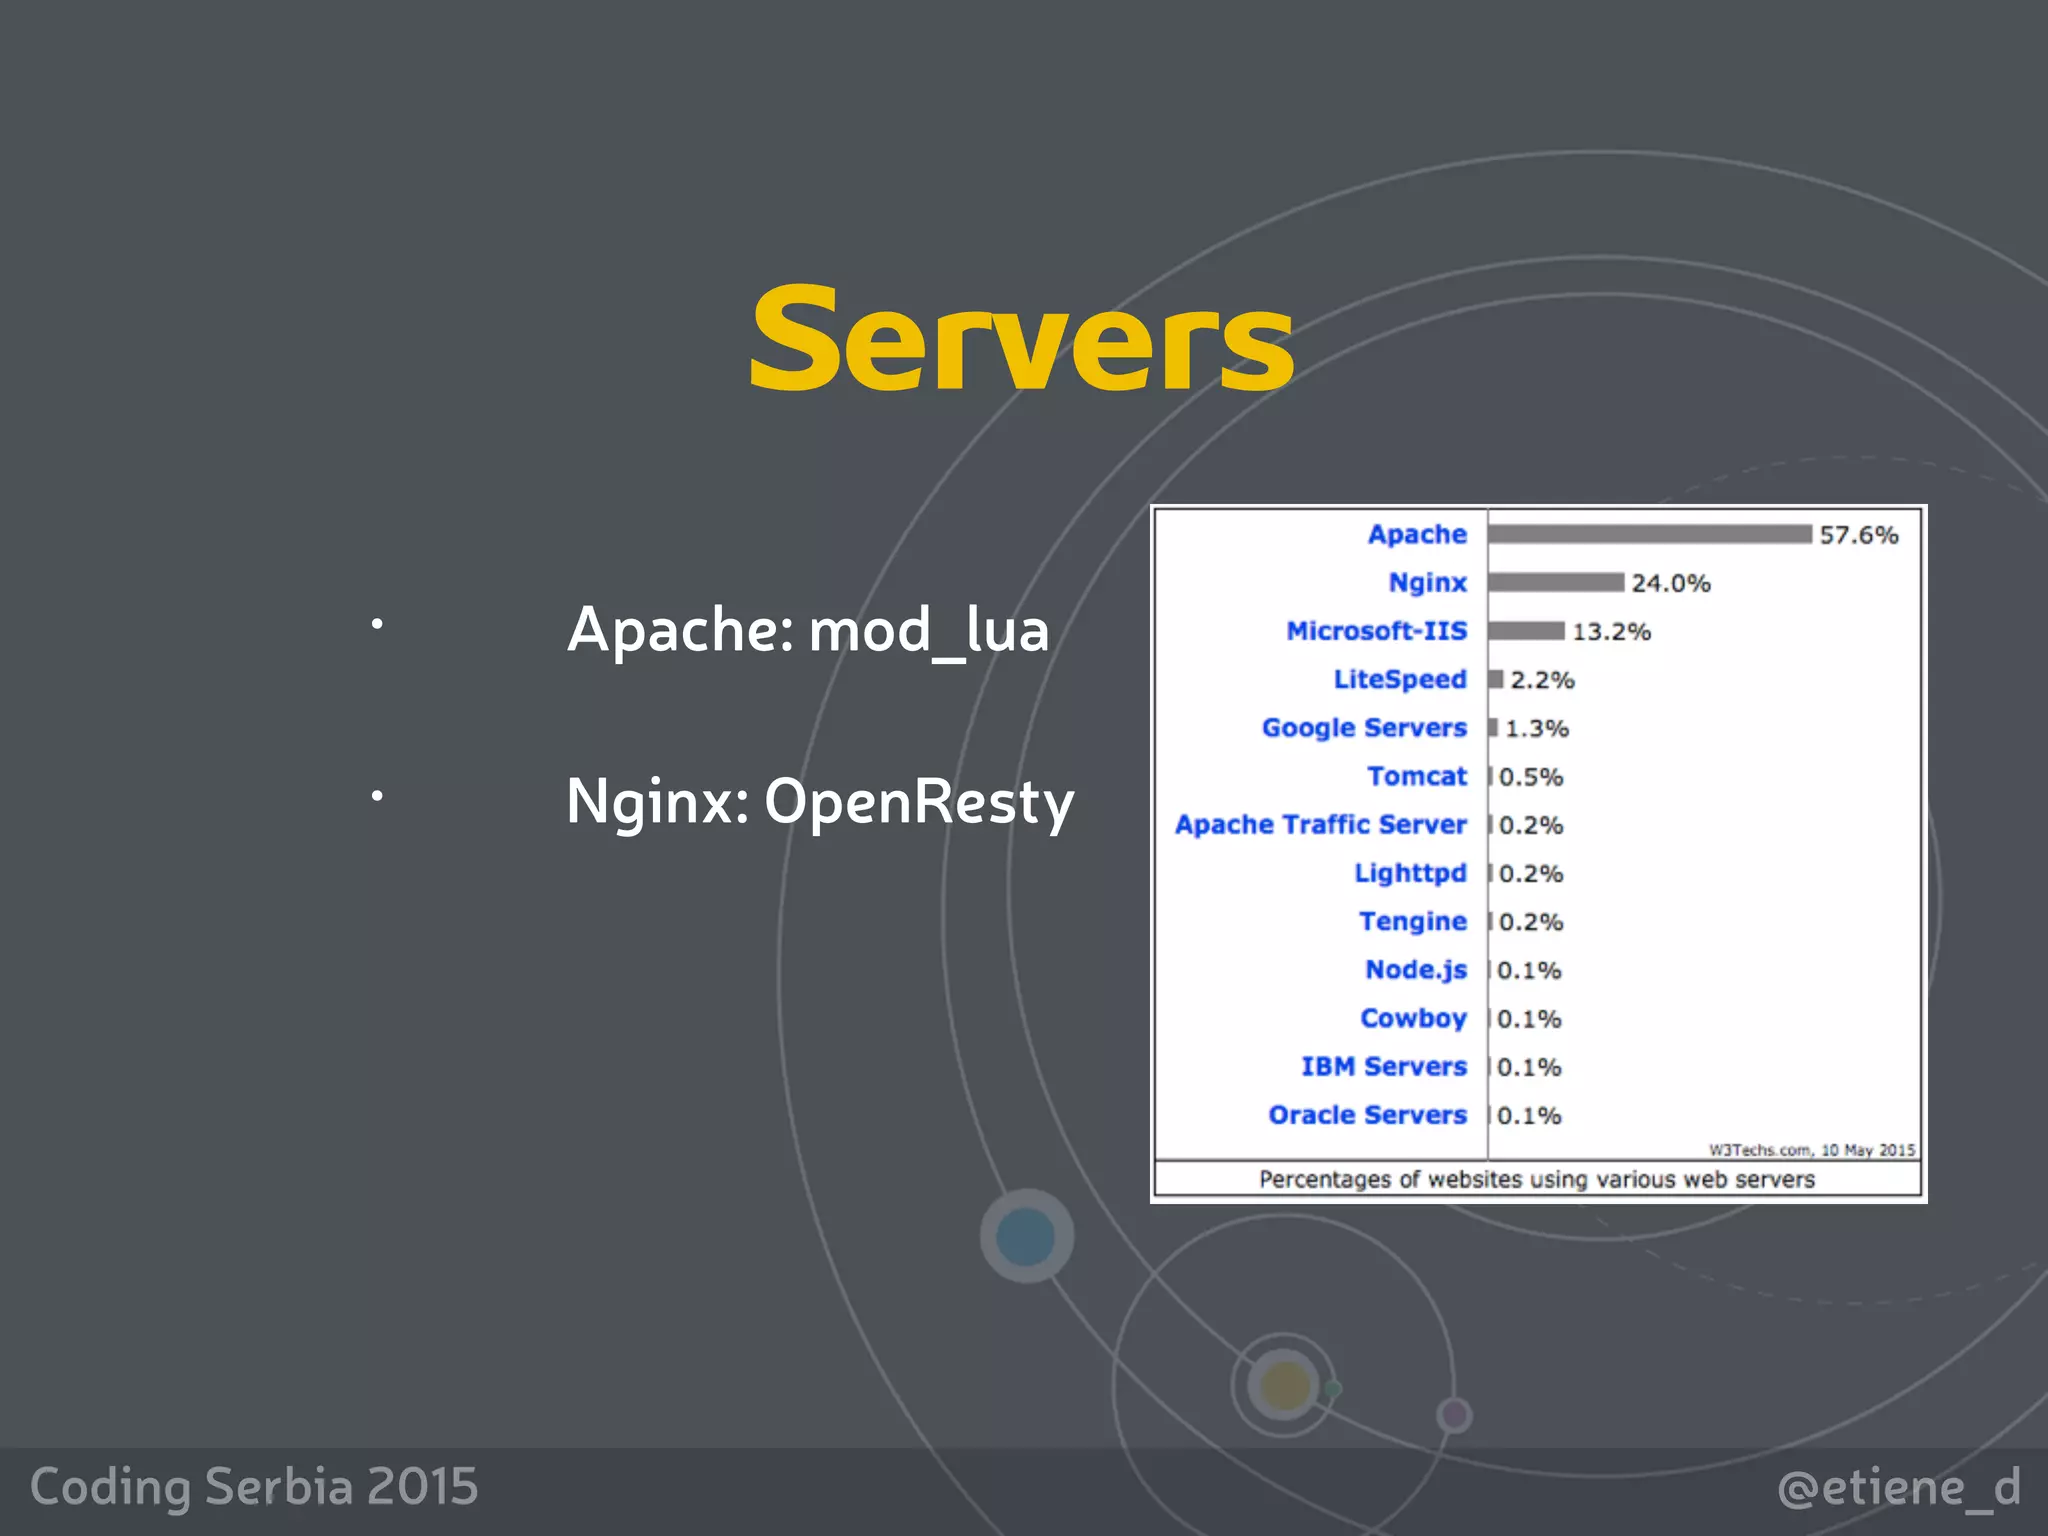
Task: Click the 57.6% Apache bar
Action: (1650, 534)
